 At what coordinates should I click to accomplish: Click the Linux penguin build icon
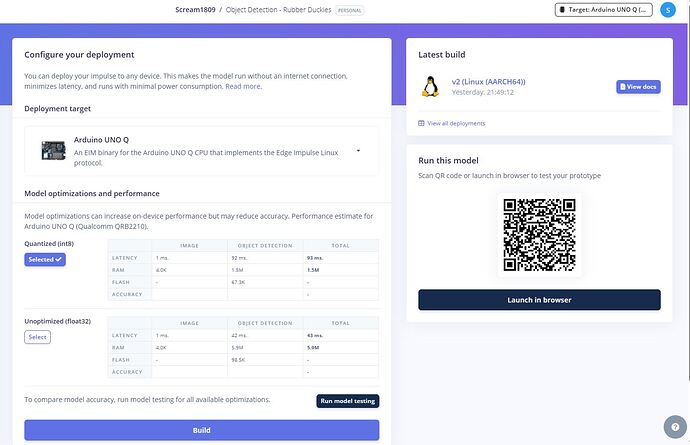click(x=430, y=86)
